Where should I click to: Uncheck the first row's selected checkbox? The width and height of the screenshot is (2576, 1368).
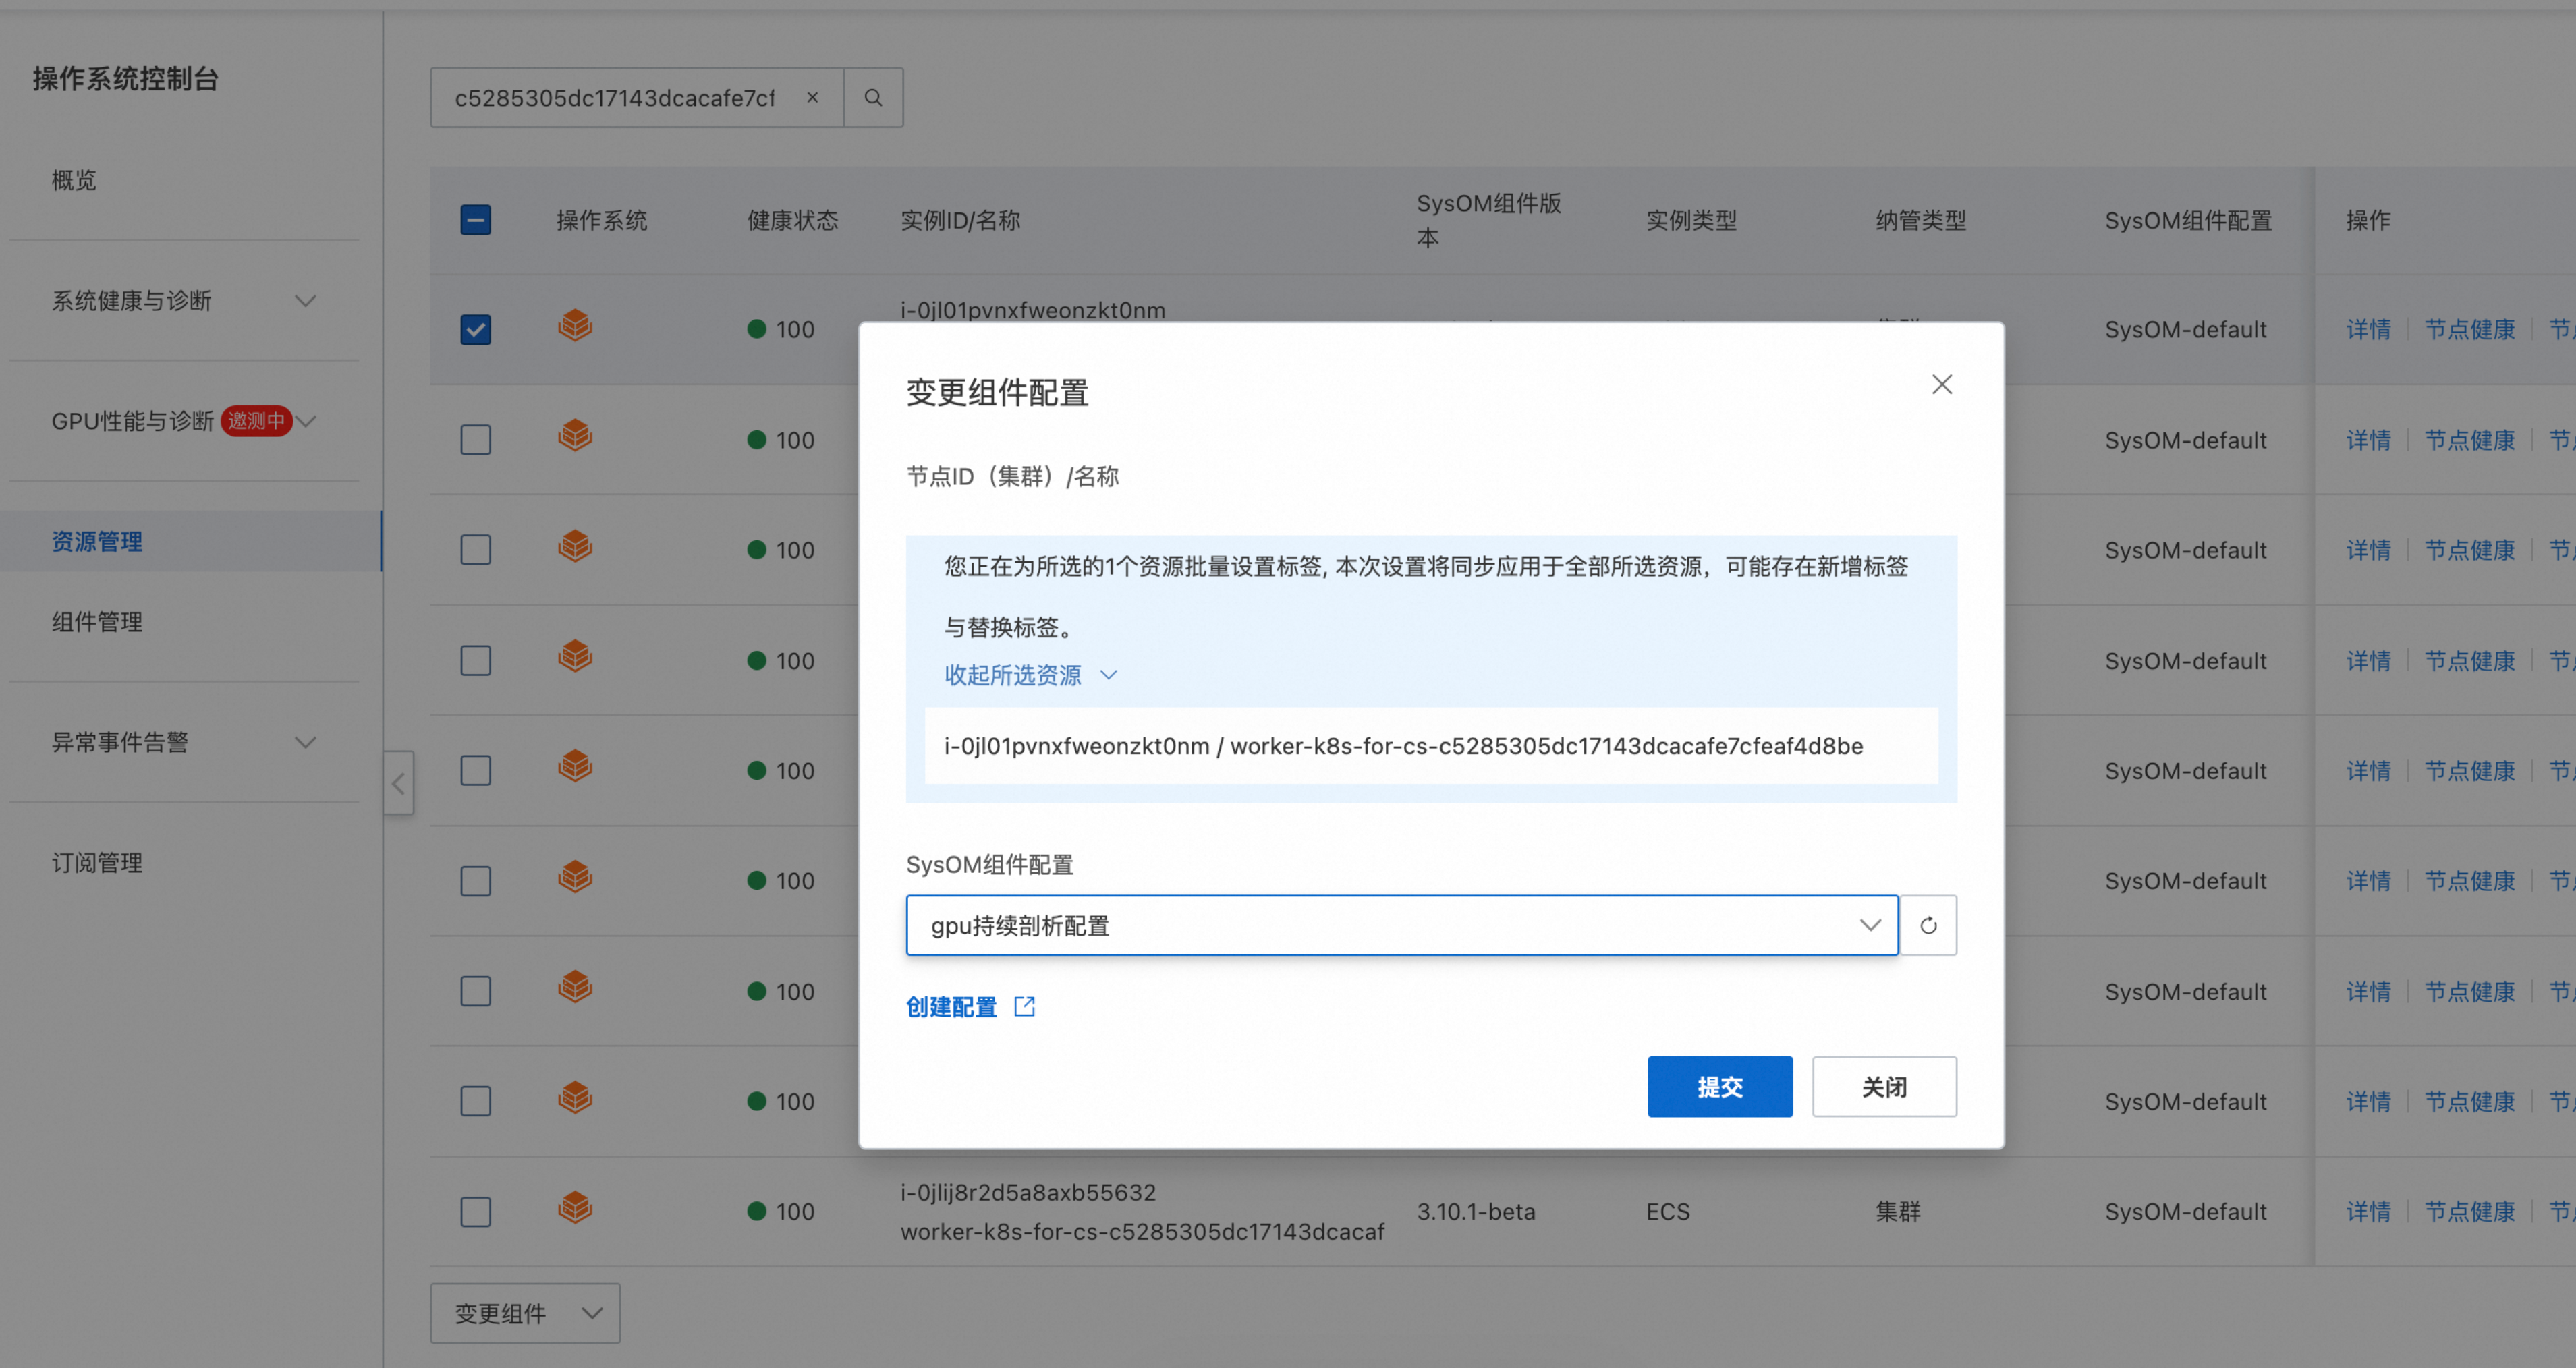pyautogui.click(x=476, y=329)
